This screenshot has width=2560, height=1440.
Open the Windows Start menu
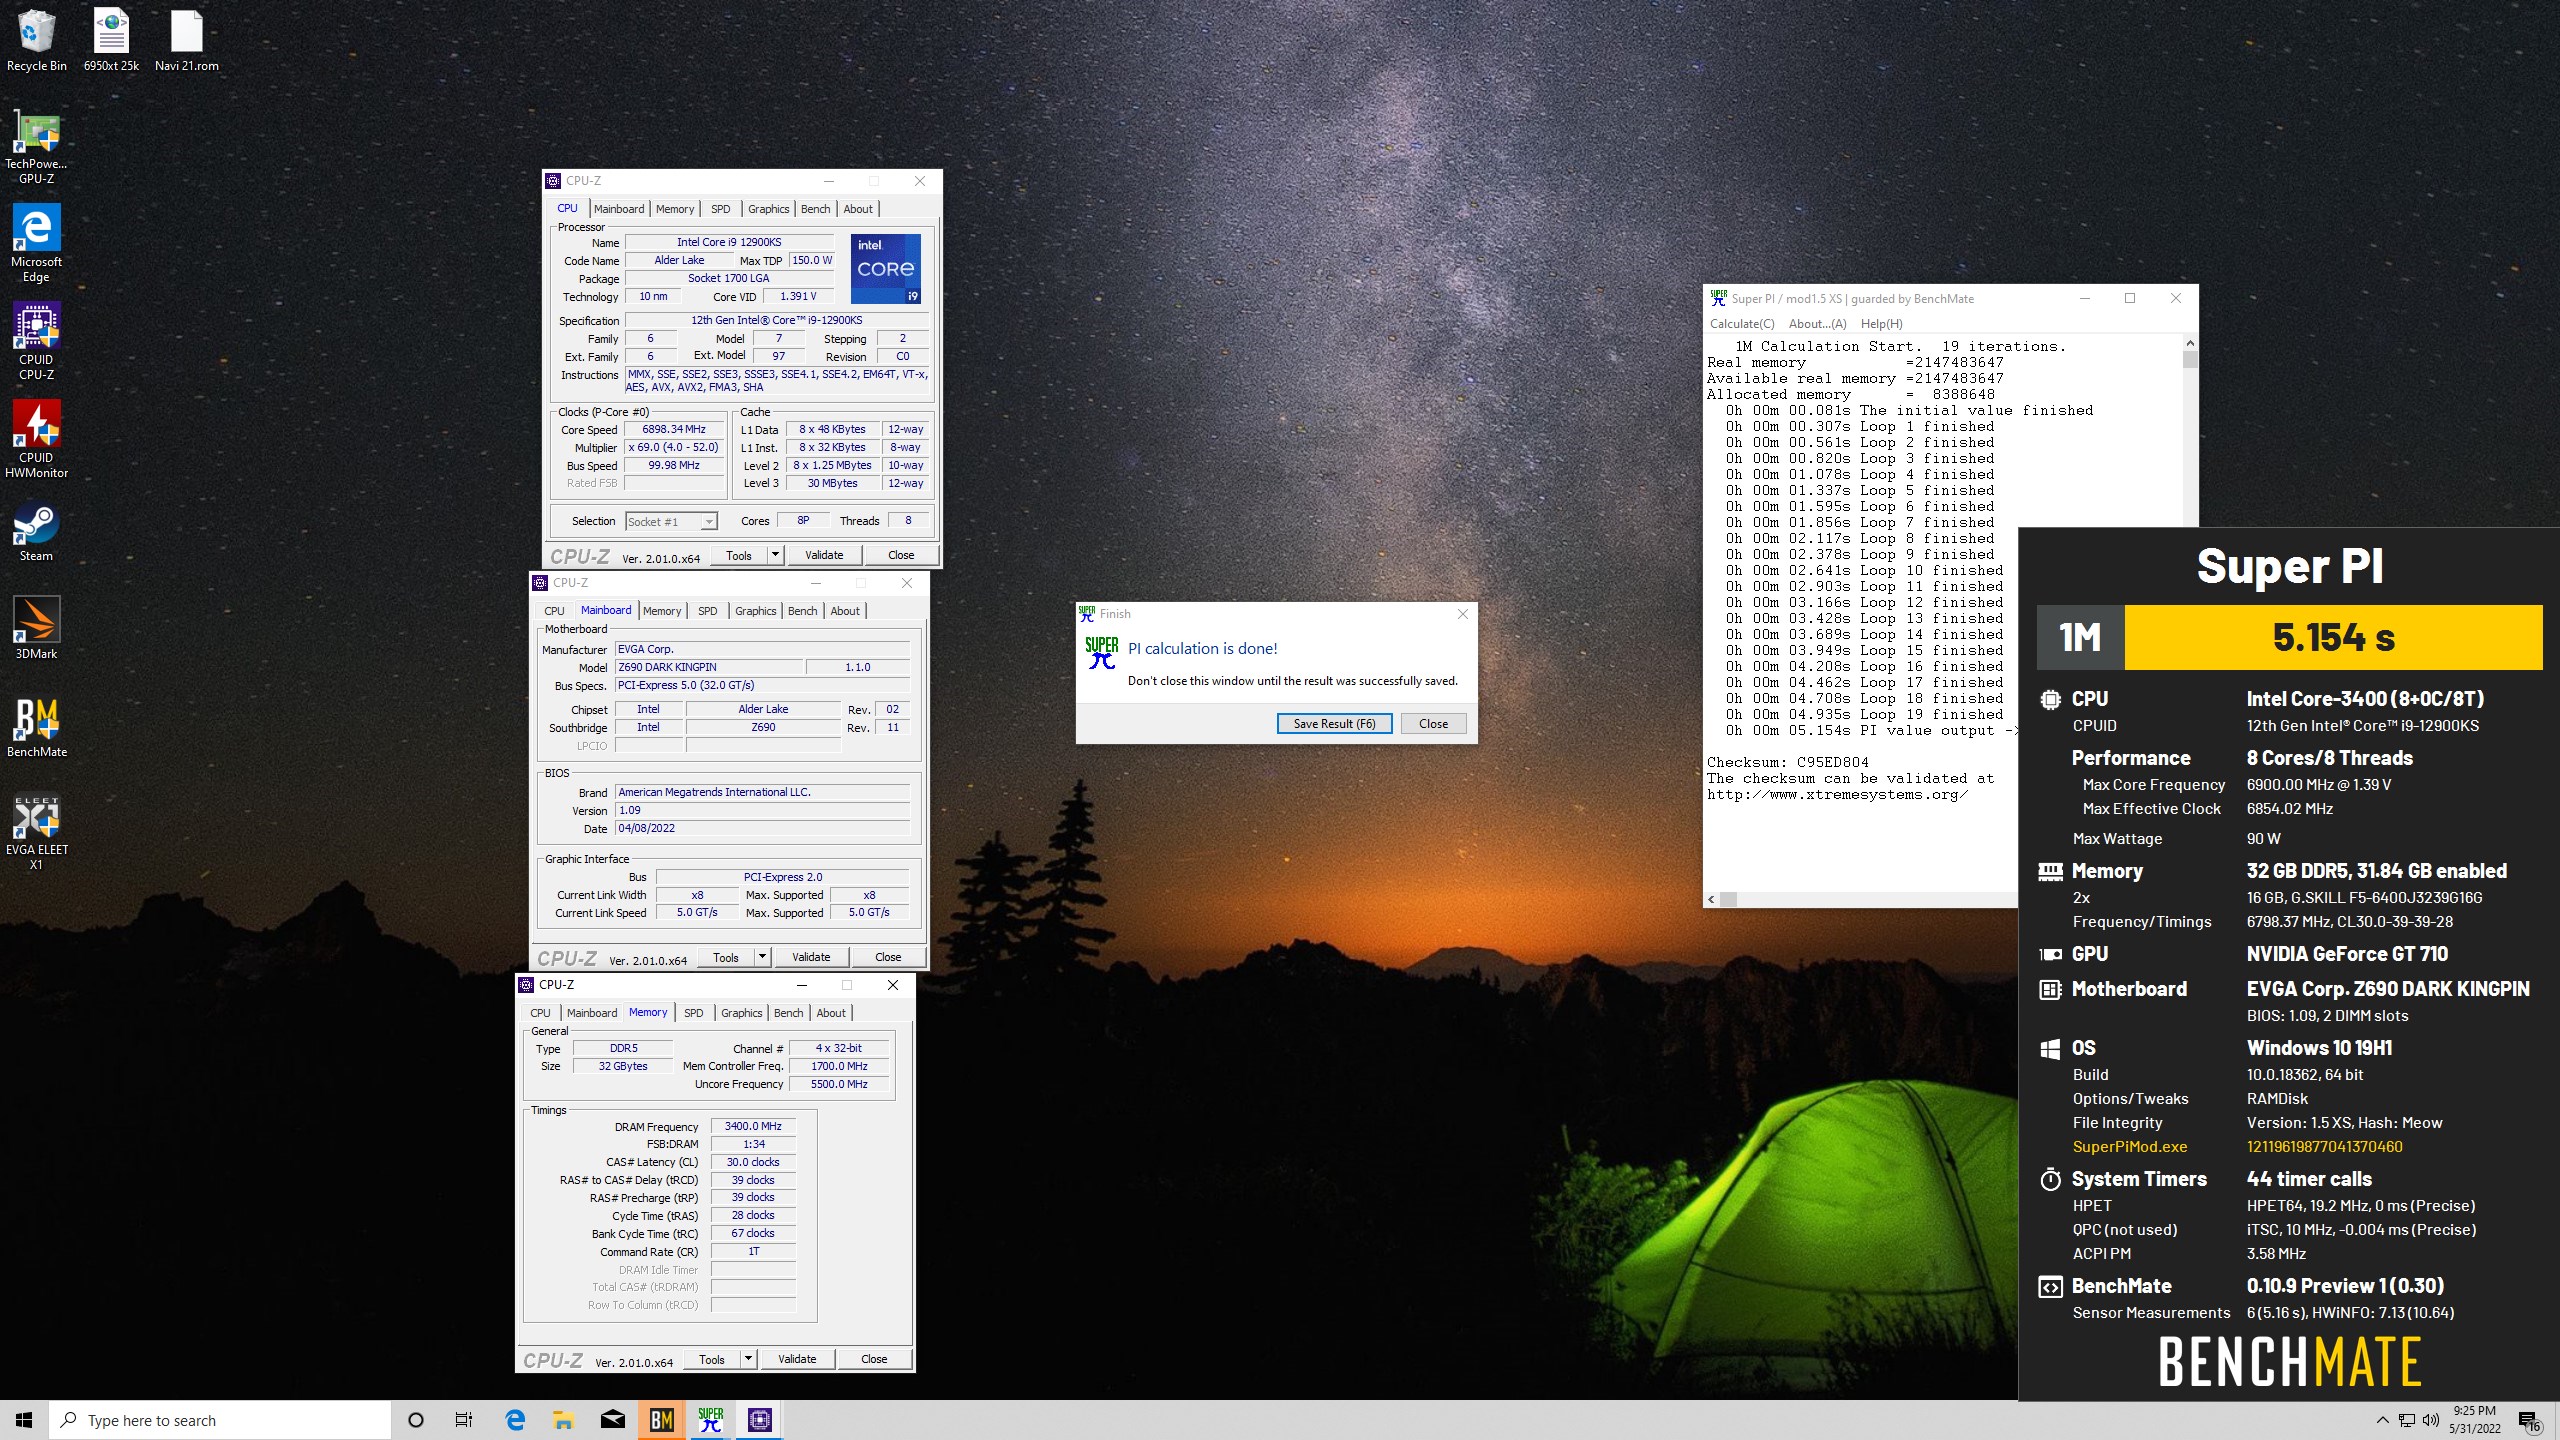coord(24,1420)
